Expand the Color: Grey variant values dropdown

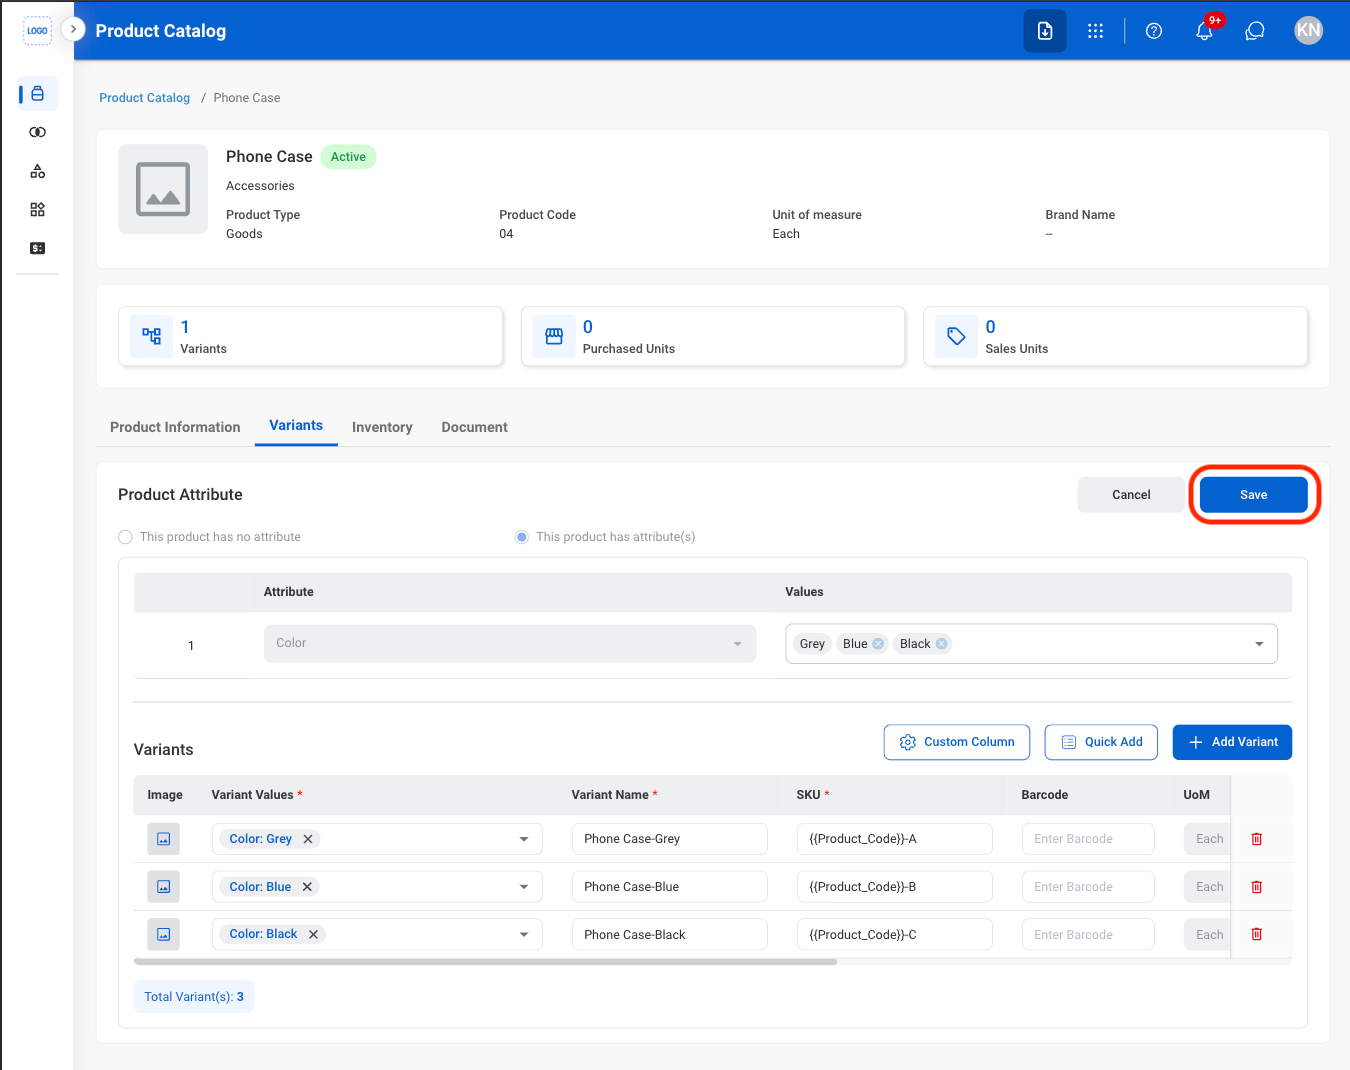click(524, 839)
